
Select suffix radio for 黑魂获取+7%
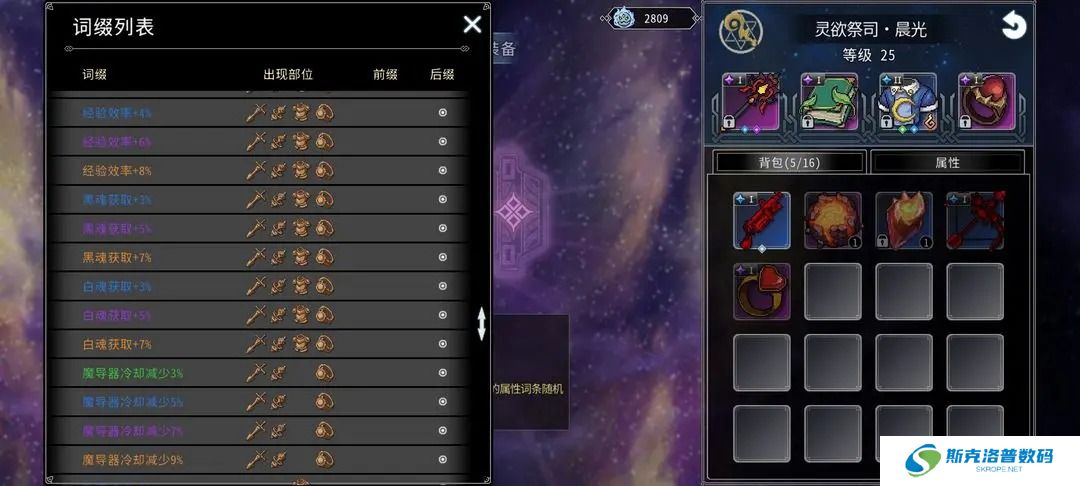442,257
